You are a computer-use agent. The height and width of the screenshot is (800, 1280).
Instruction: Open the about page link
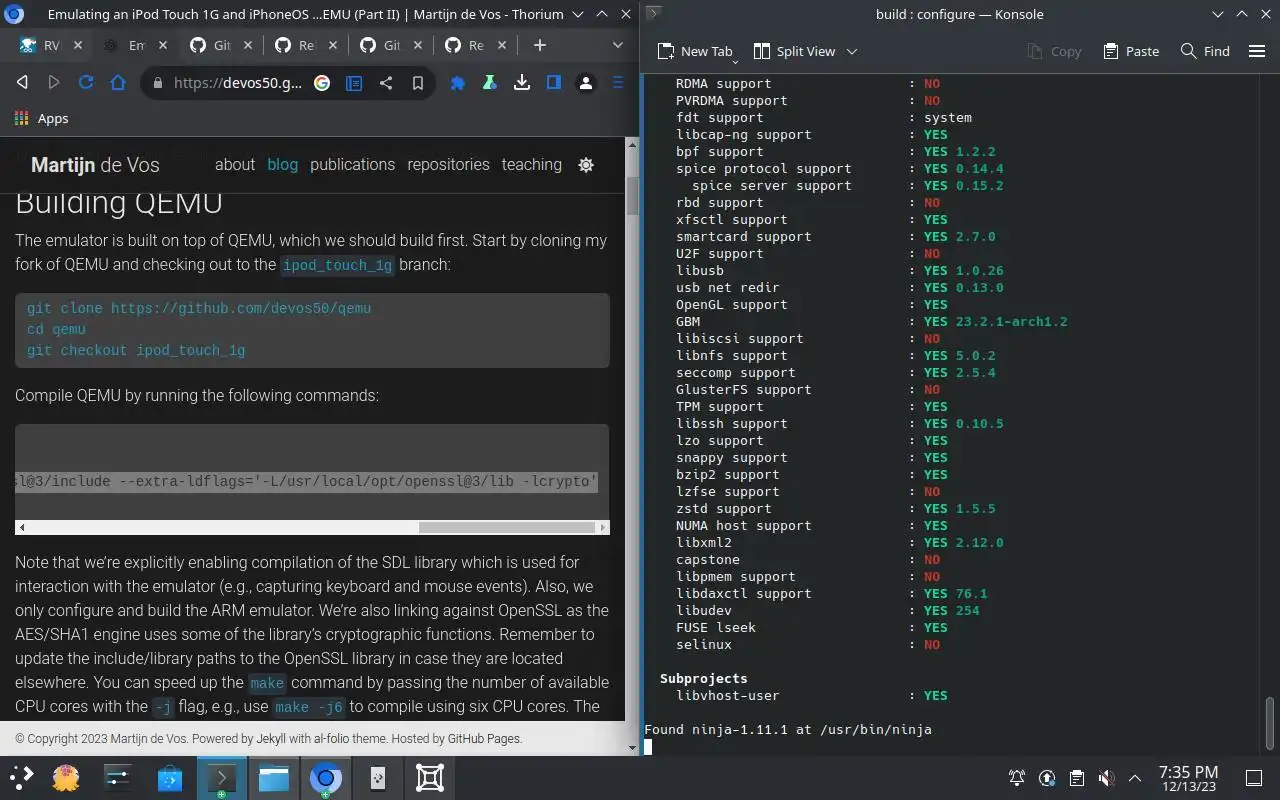[235, 164]
